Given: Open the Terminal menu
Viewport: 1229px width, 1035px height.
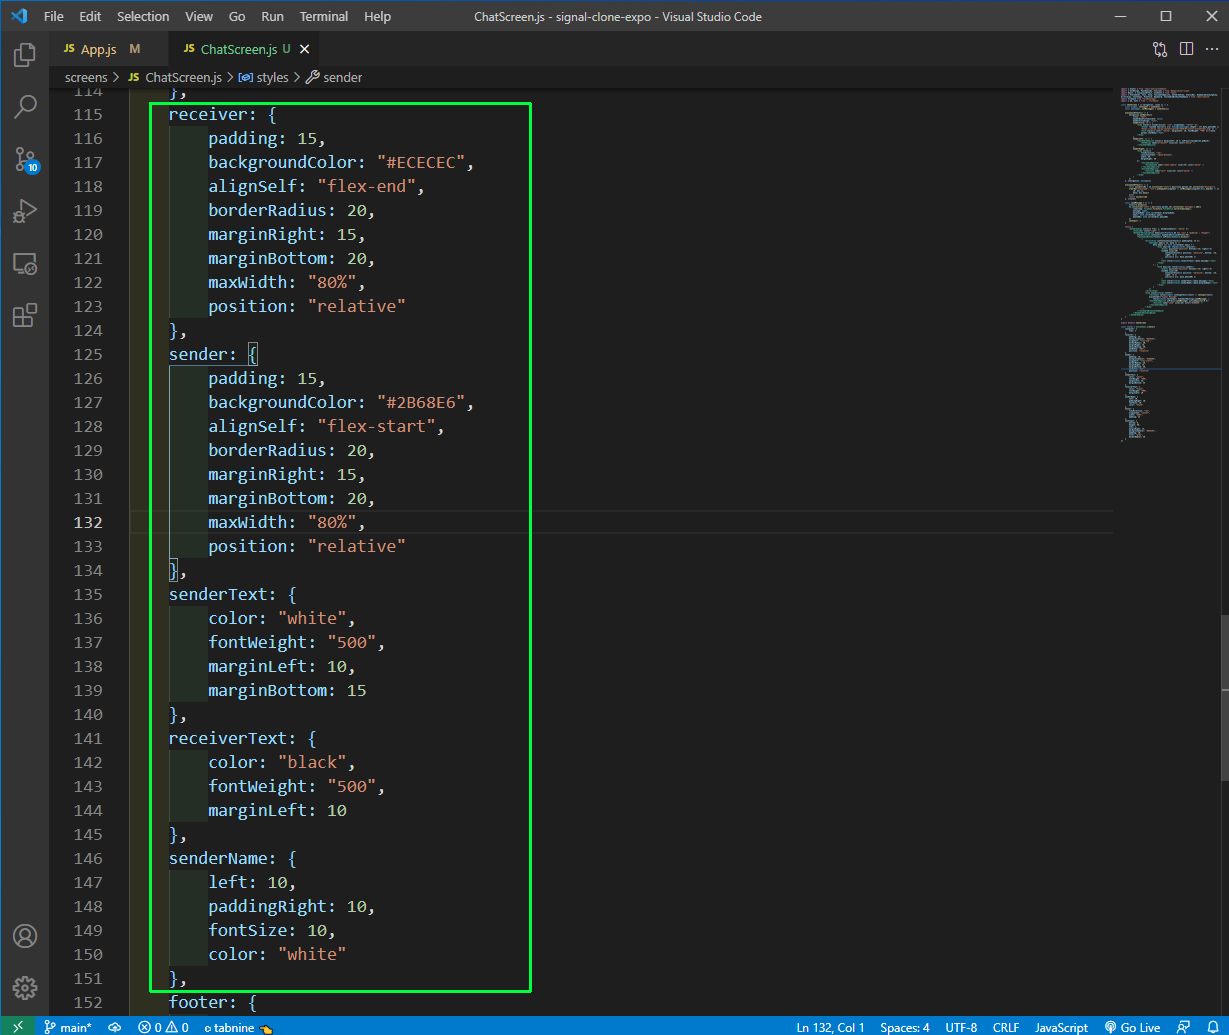Looking at the screenshot, I should [x=324, y=17].
